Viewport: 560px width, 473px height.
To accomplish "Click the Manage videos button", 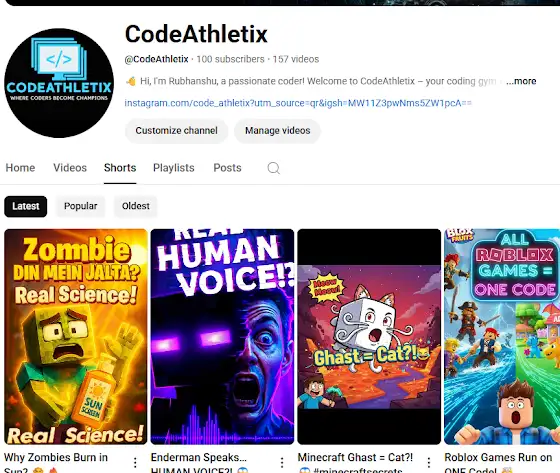I will (x=278, y=131).
